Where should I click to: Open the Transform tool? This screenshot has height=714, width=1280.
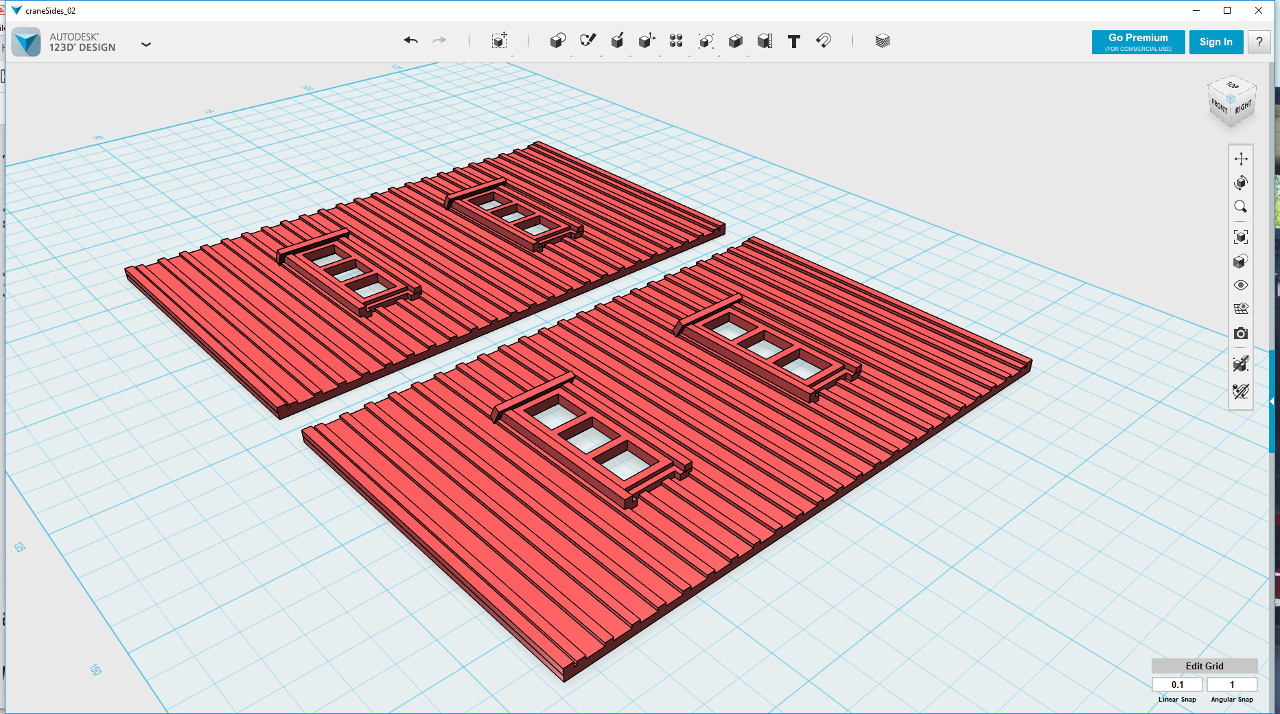tap(499, 41)
